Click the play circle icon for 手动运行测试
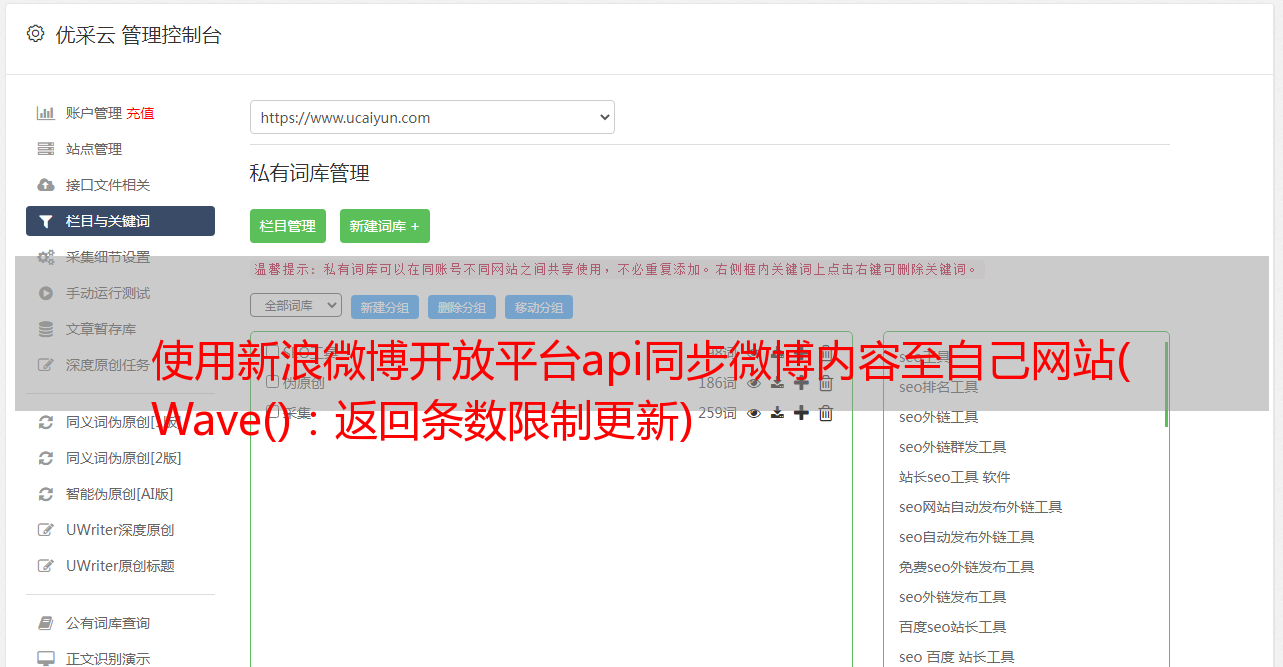The image size is (1283, 667). click(46, 293)
